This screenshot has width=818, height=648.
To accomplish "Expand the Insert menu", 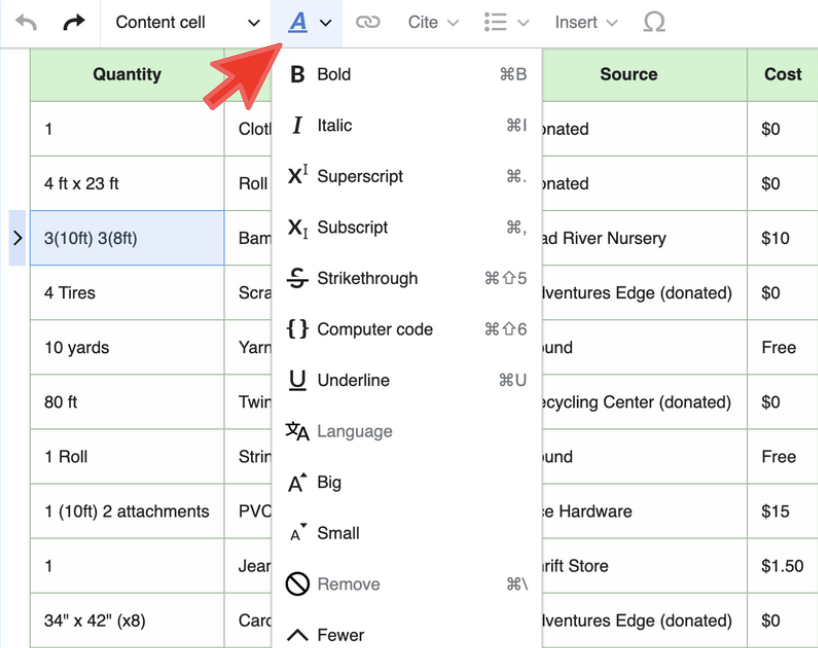I will click(586, 22).
